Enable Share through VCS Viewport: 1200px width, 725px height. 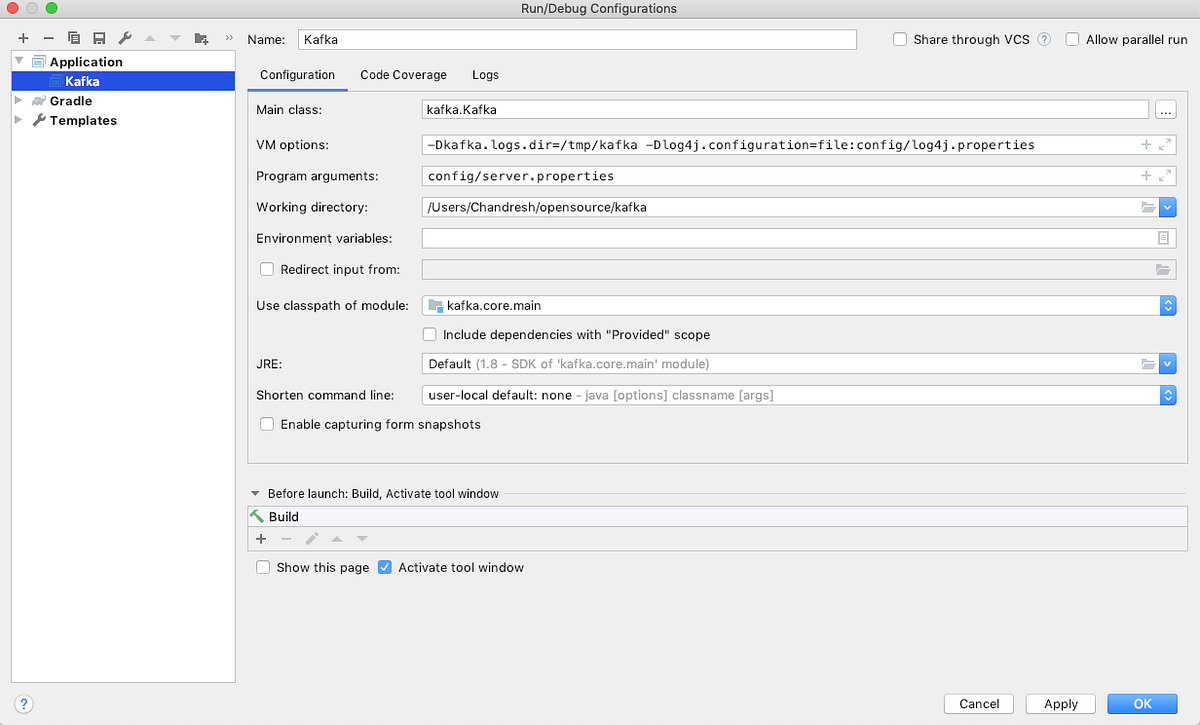point(899,39)
